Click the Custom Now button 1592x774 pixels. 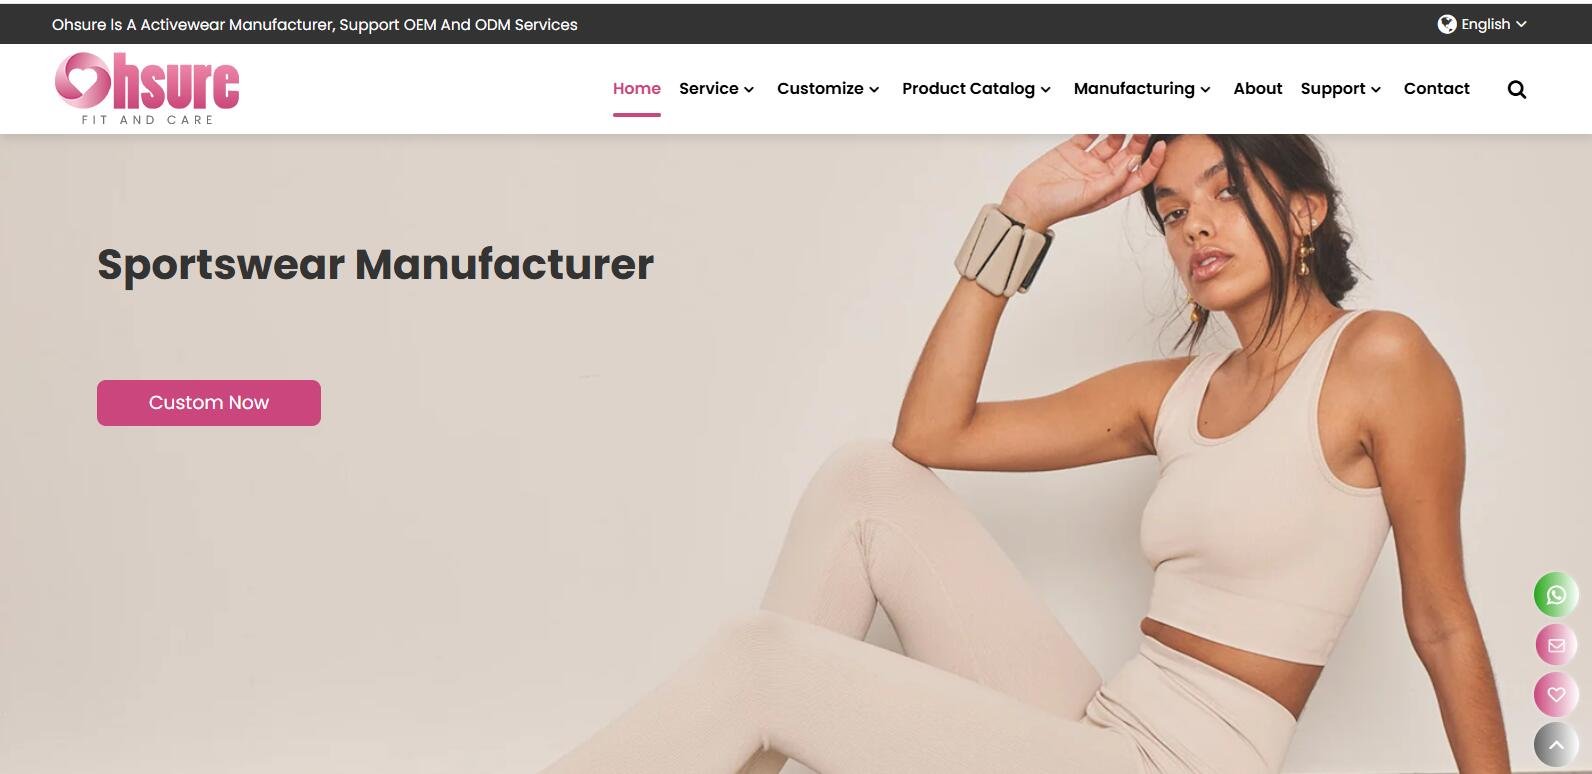tap(209, 403)
